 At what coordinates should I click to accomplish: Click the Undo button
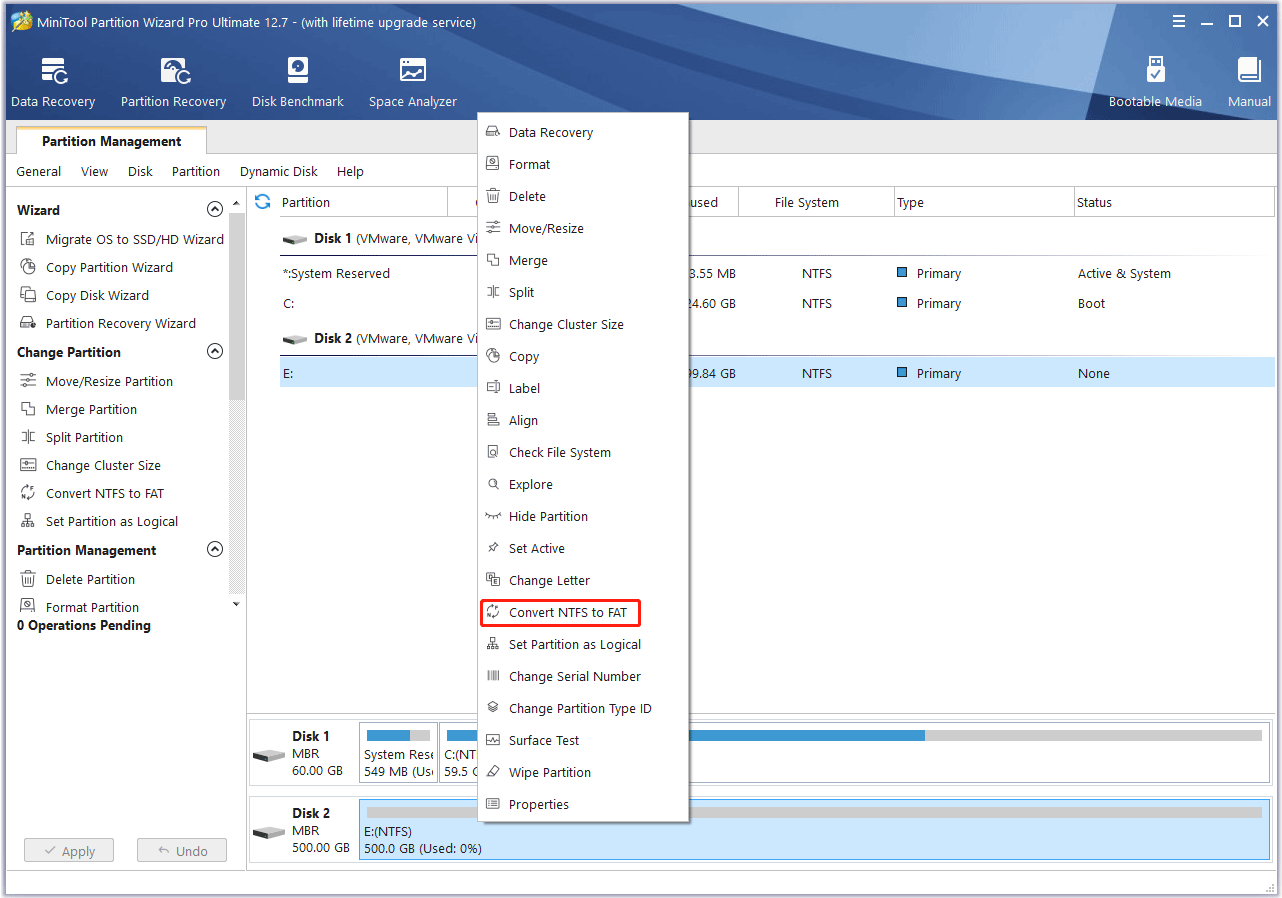point(182,851)
